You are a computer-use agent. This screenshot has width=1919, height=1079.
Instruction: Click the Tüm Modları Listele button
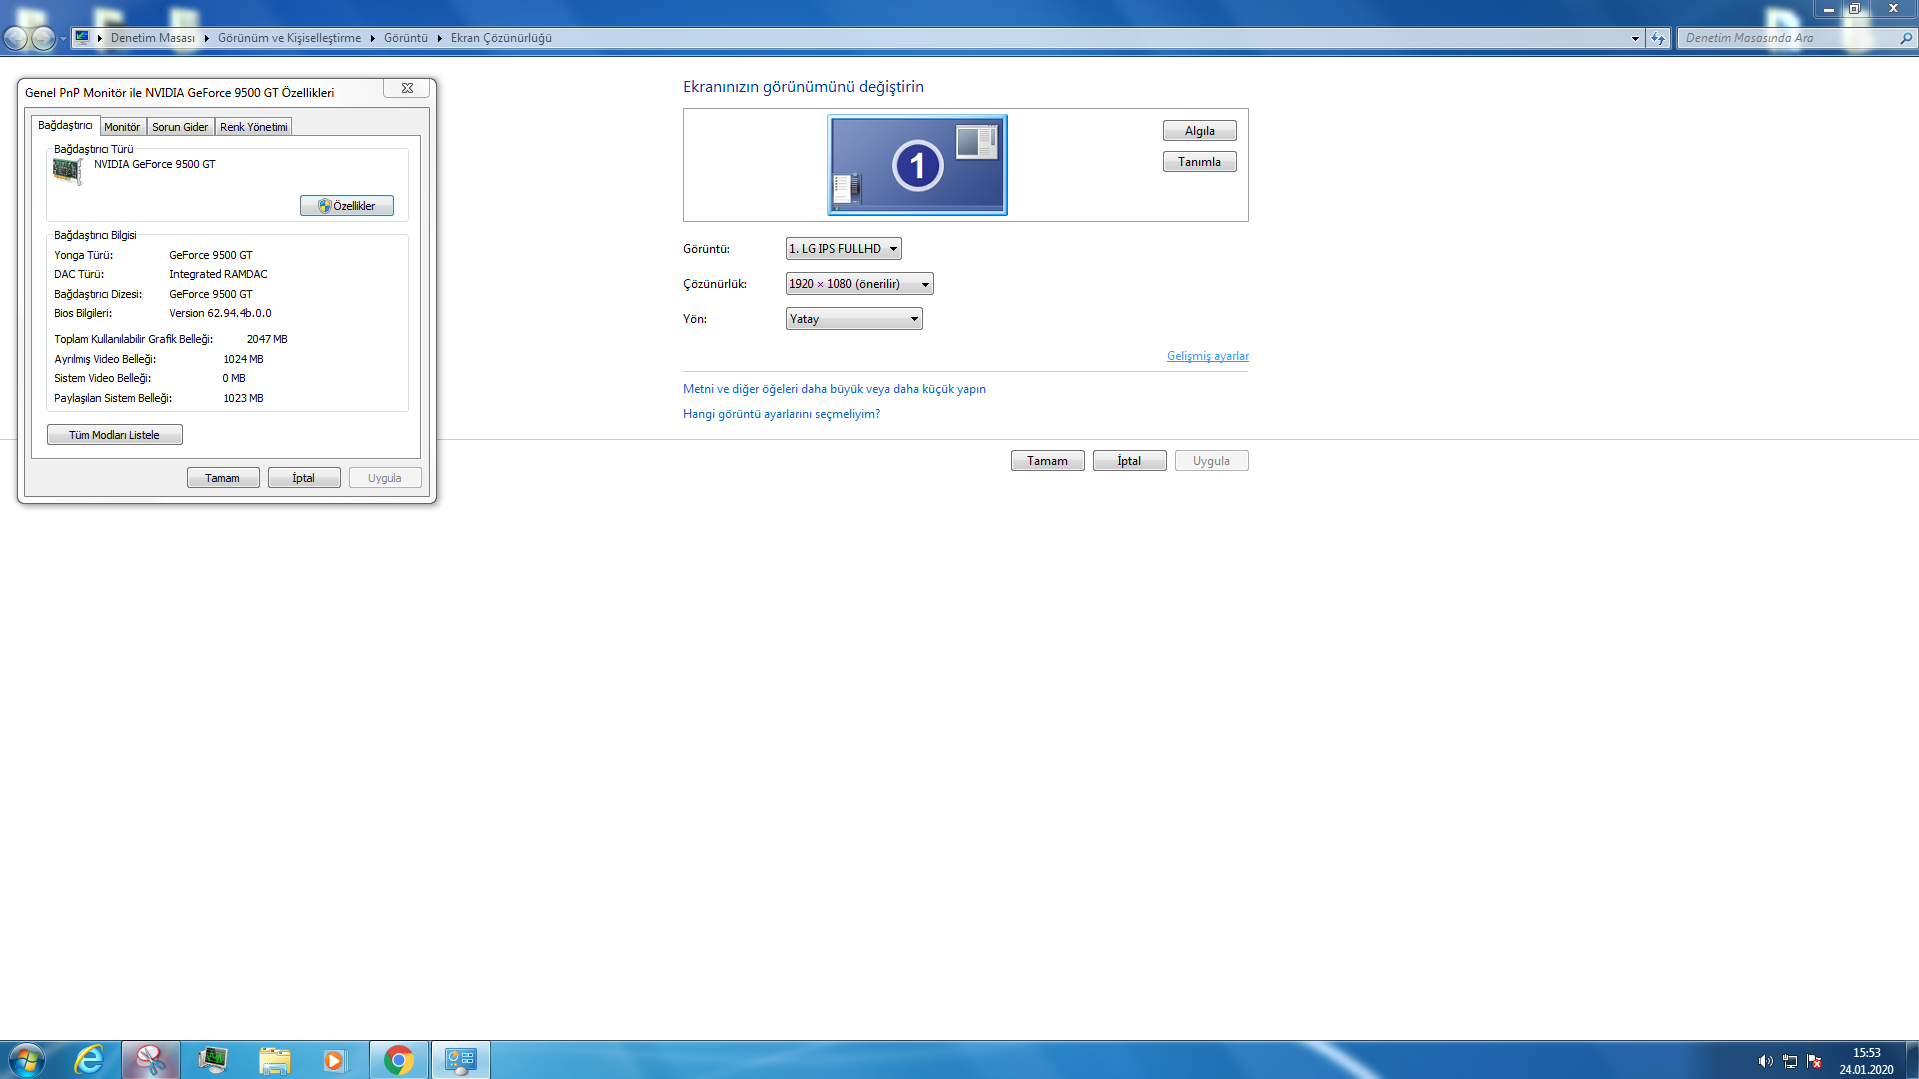114,435
